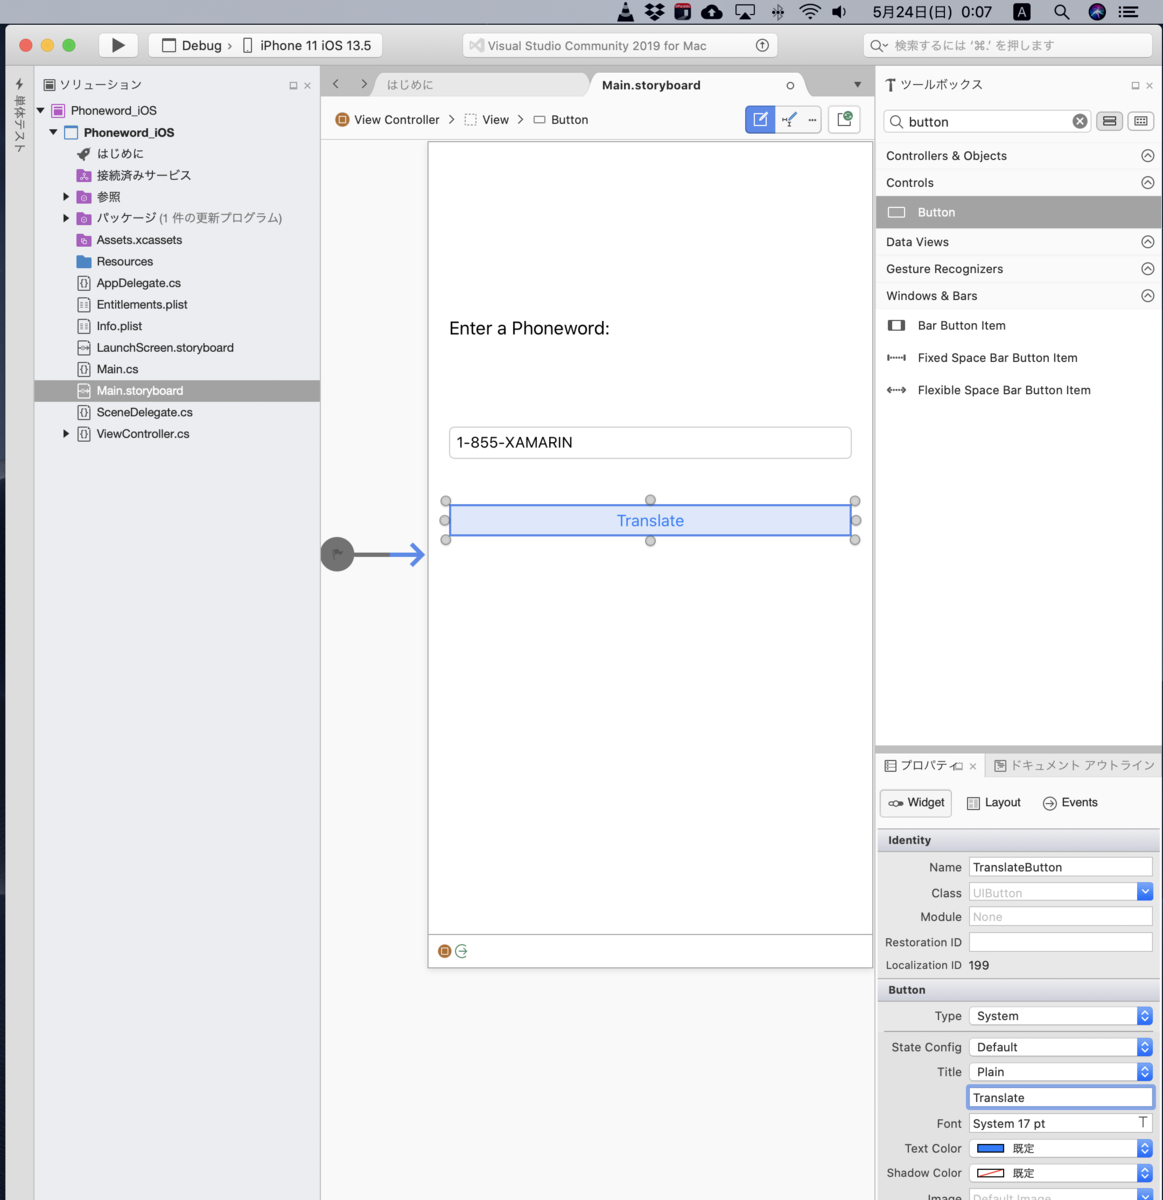This screenshot has height=1200, width=1163.
Task: Navigate forward with the right arrow
Action: click(364, 85)
